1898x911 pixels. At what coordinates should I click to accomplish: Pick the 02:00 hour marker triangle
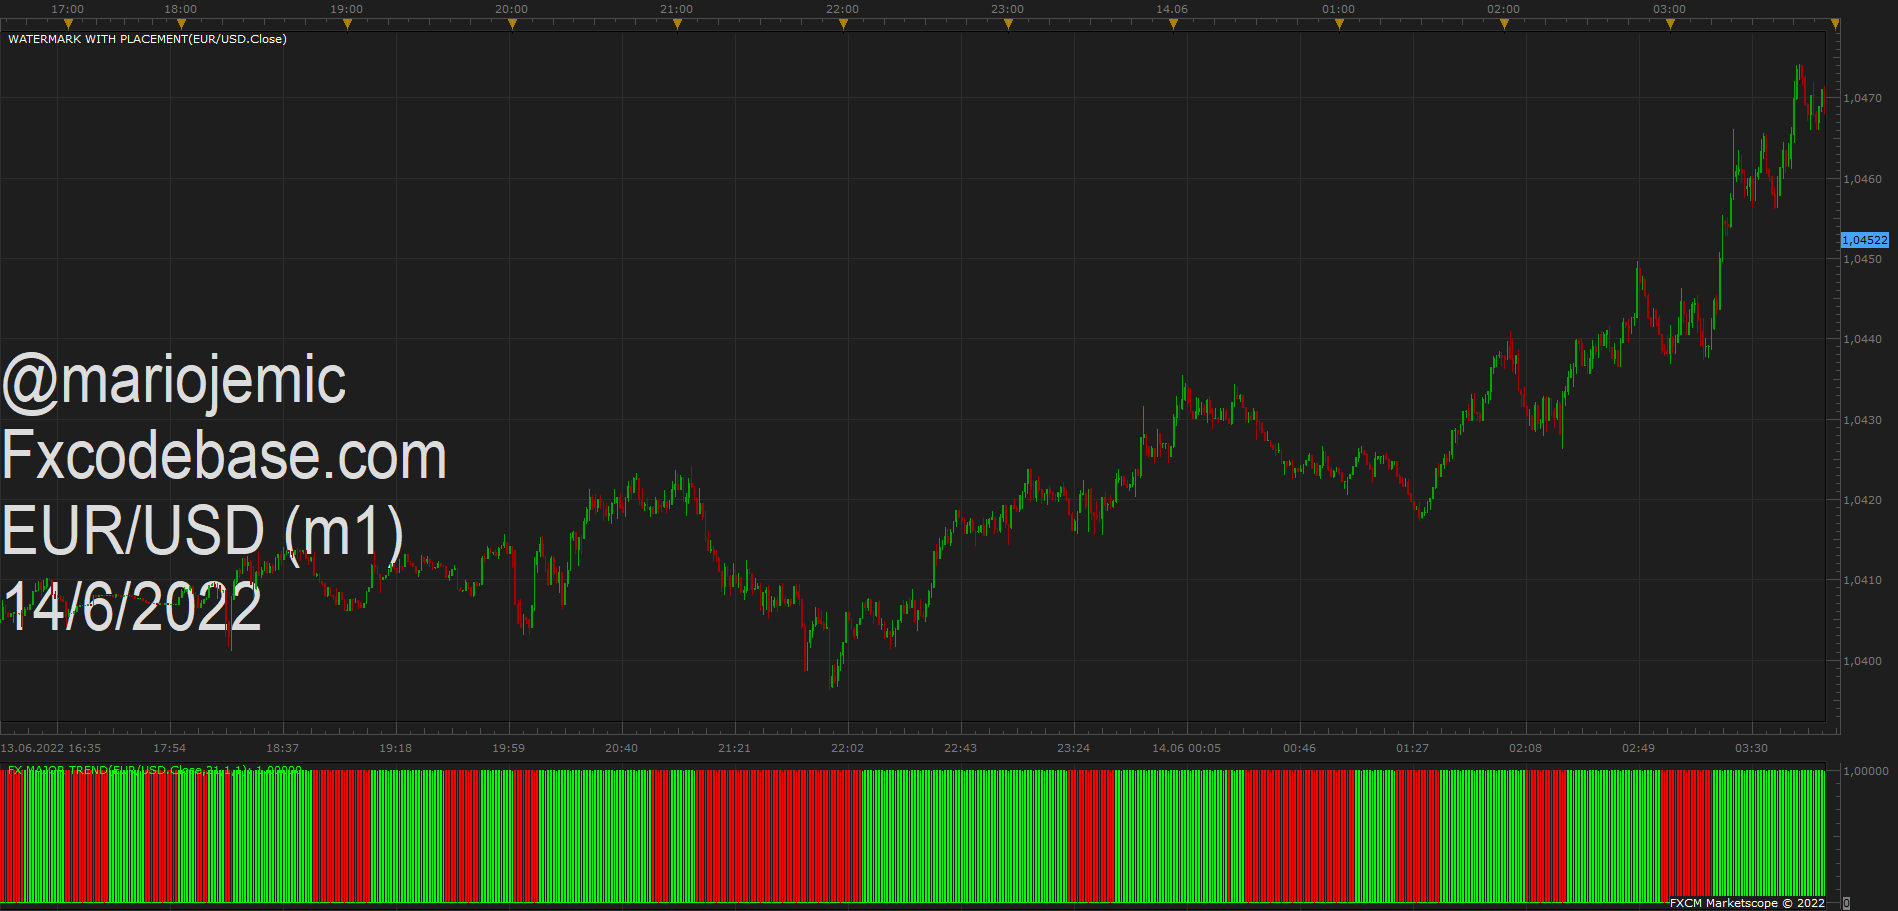[x=1504, y=24]
